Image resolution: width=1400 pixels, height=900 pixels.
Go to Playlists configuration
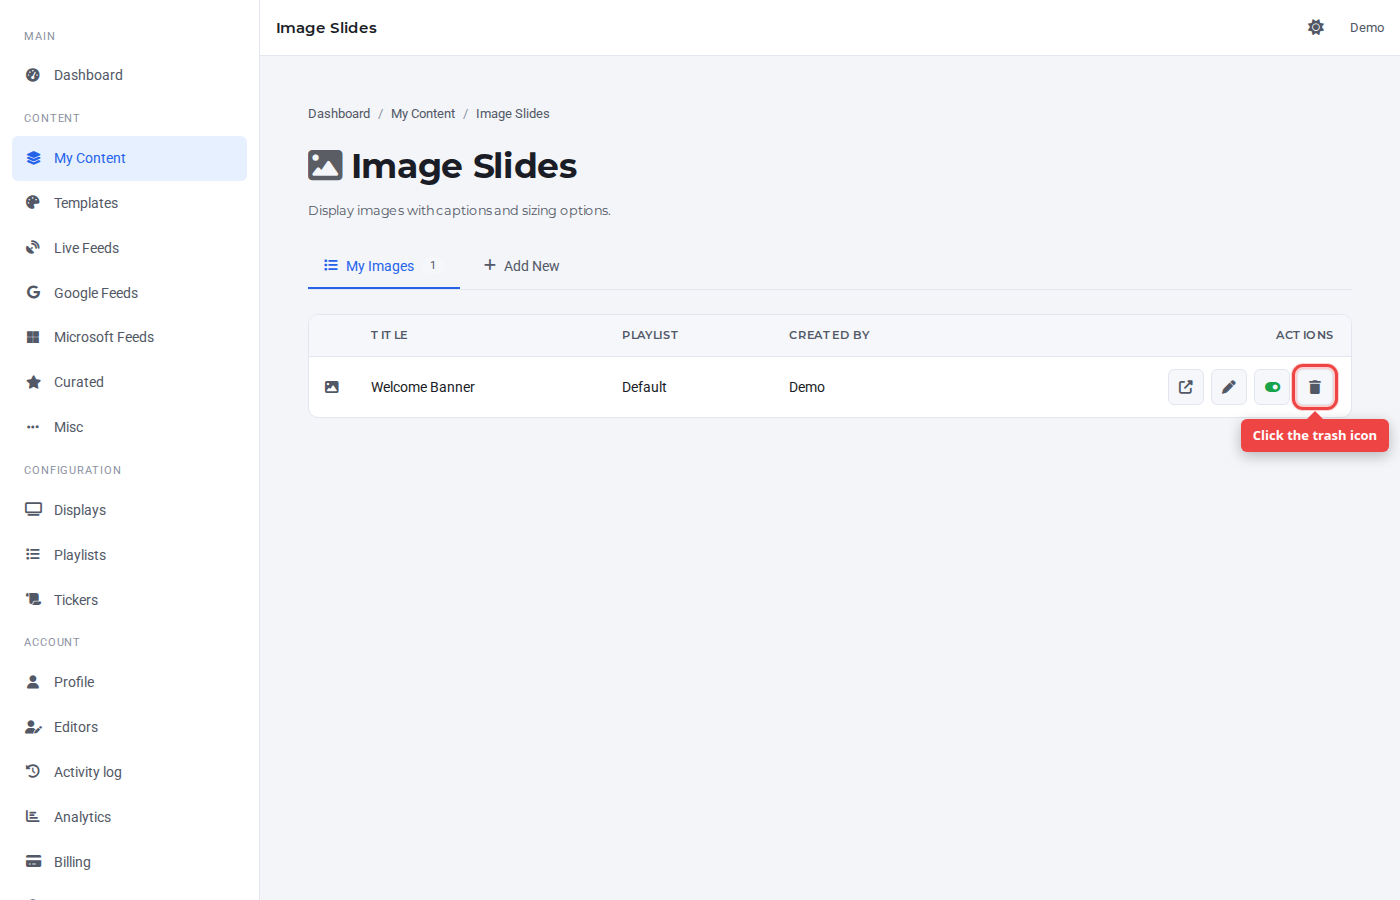pos(130,555)
